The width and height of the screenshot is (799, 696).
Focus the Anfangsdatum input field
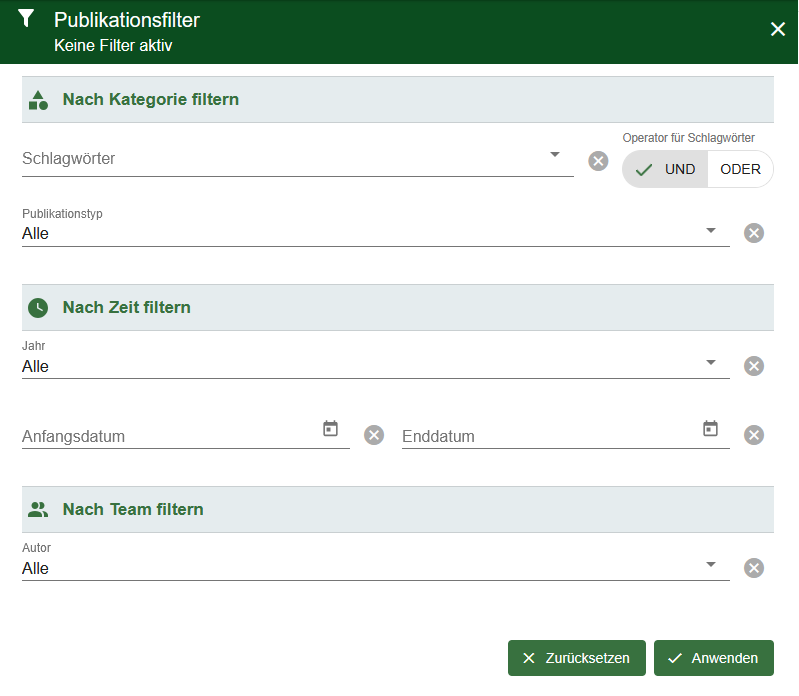pos(165,436)
